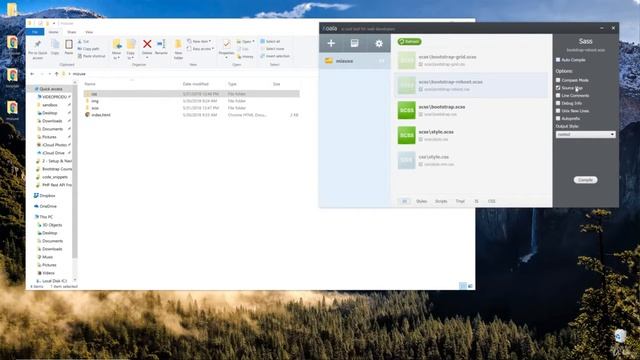The height and width of the screenshot is (360, 640).
Task: Click output path icon under bootstrap-grid.scss
Action: click(420, 64)
